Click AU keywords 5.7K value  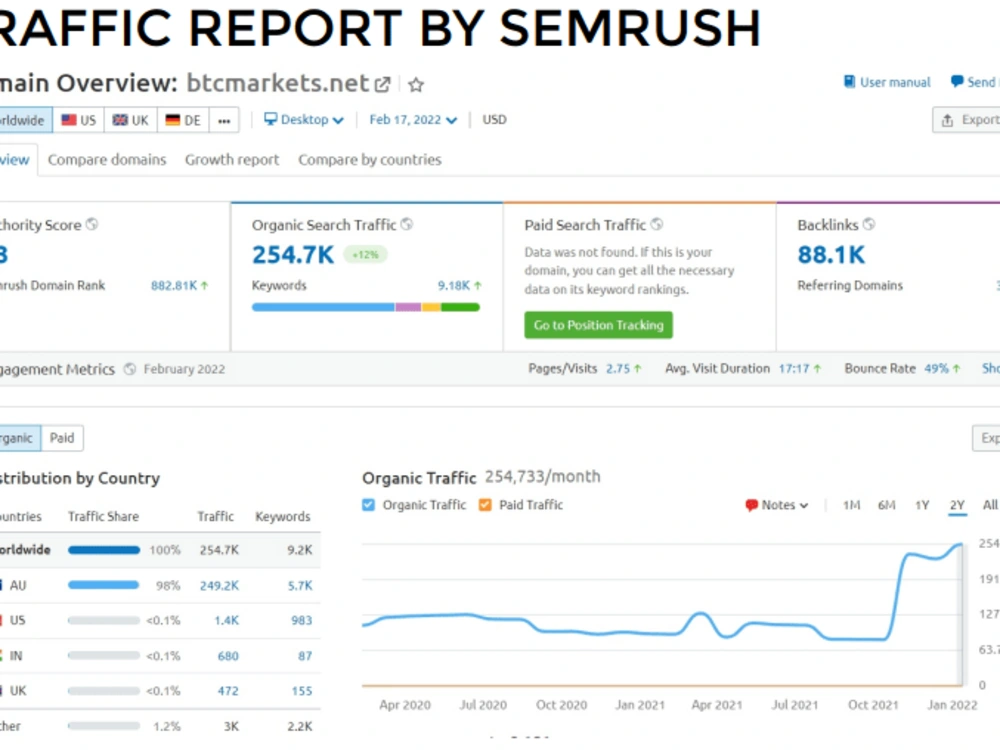point(300,585)
